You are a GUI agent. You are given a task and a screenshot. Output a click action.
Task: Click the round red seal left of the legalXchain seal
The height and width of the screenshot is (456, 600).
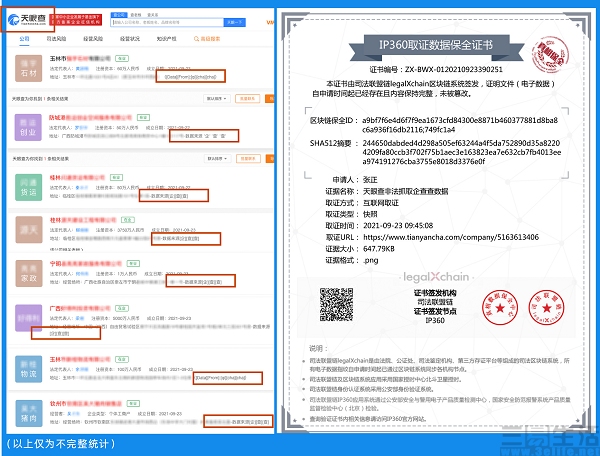500,308
